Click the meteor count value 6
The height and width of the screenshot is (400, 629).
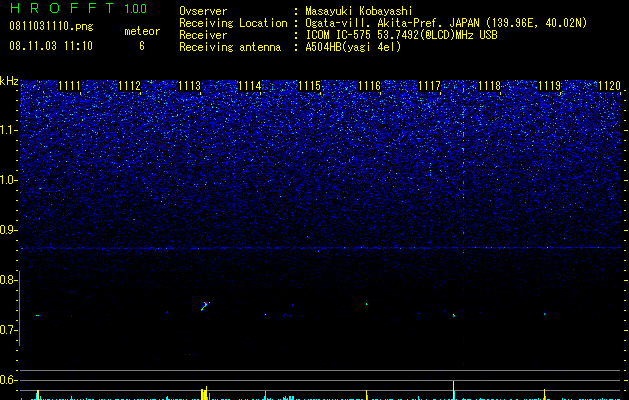click(142, 46)
